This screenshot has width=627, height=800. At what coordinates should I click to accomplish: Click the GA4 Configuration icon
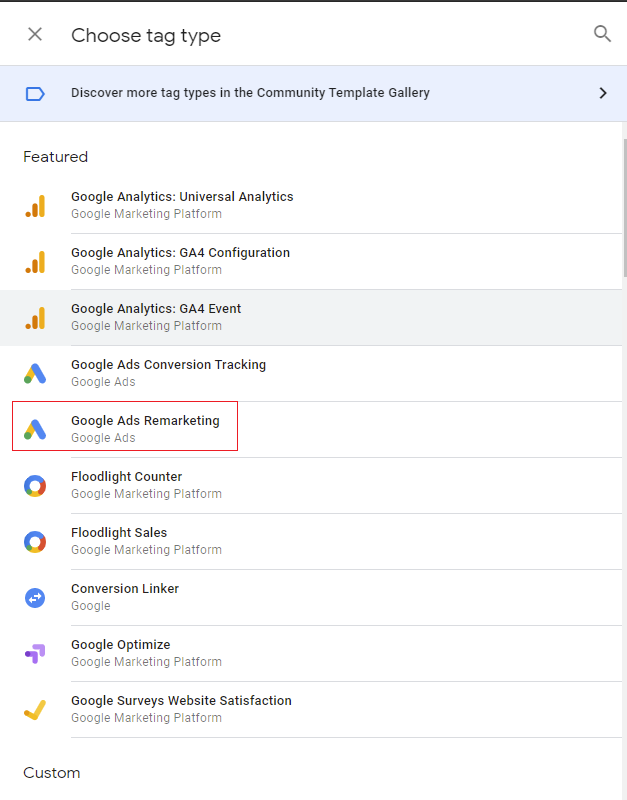pos(35,262)
